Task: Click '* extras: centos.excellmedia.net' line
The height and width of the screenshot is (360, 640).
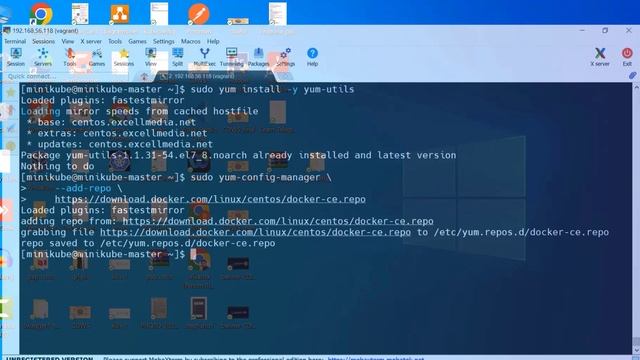Action: pos(117,133)
